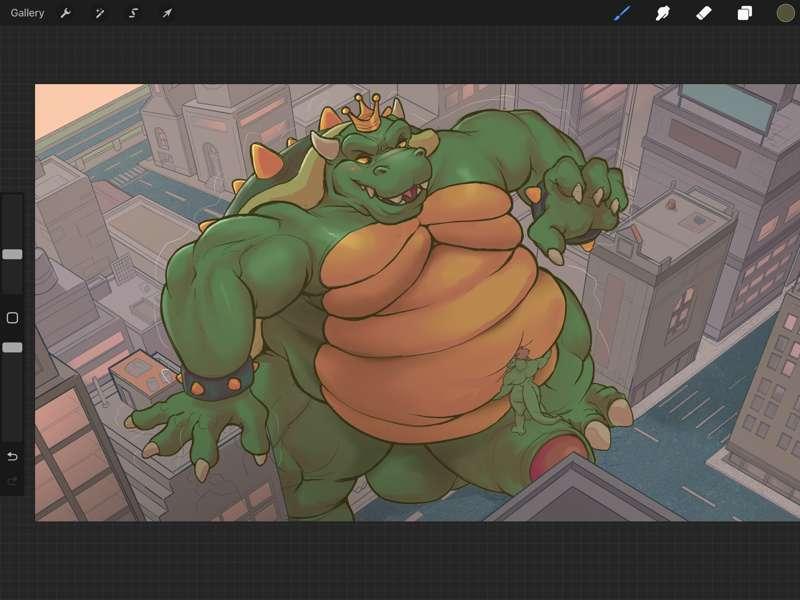Viewport: 800px width, 600px height.
Task: Activate the Selection tool
Action: tap(134, 13)
